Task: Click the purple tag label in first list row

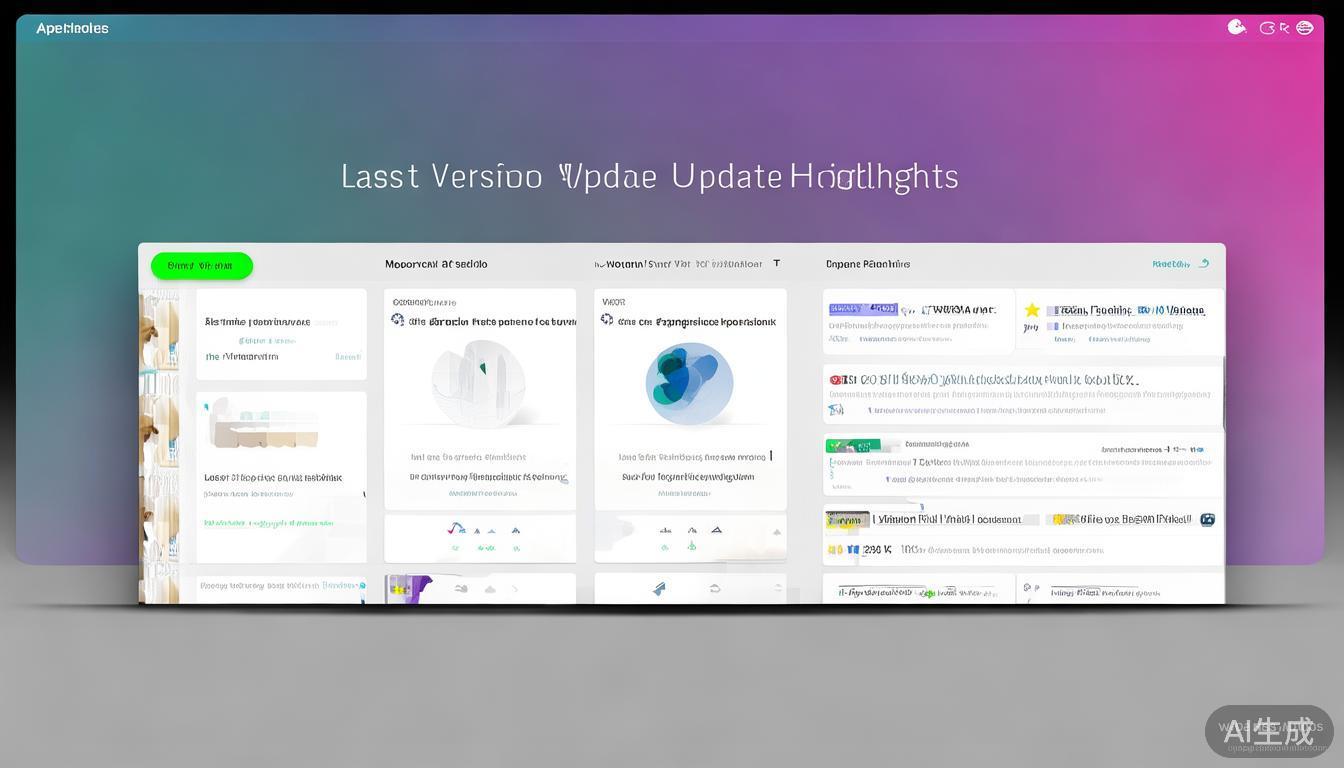Action: tap(862, 309)
